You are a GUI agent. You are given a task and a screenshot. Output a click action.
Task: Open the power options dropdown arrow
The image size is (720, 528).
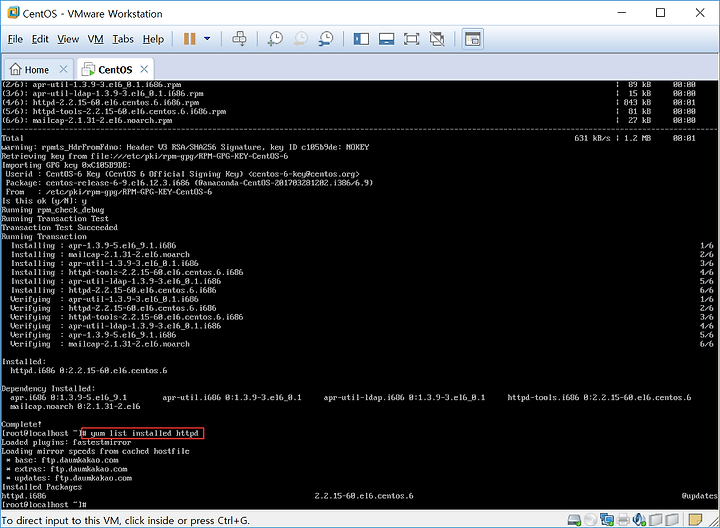point(207,39)
